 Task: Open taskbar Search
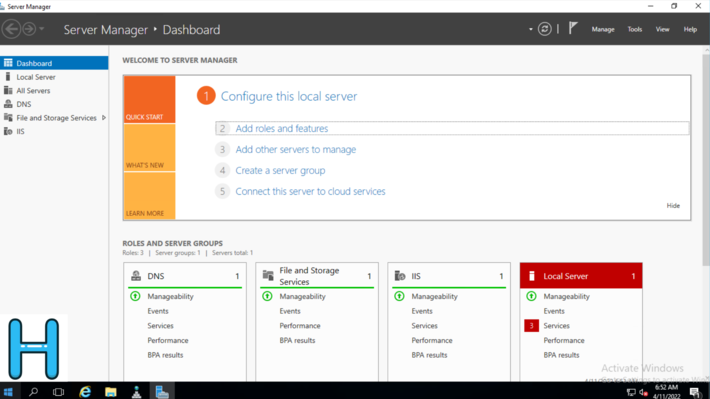(34, 391)
